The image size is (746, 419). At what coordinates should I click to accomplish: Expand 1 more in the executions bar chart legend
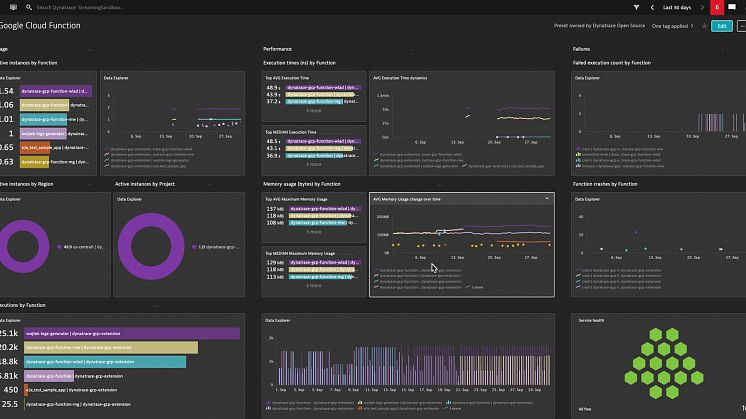[452, 408]
